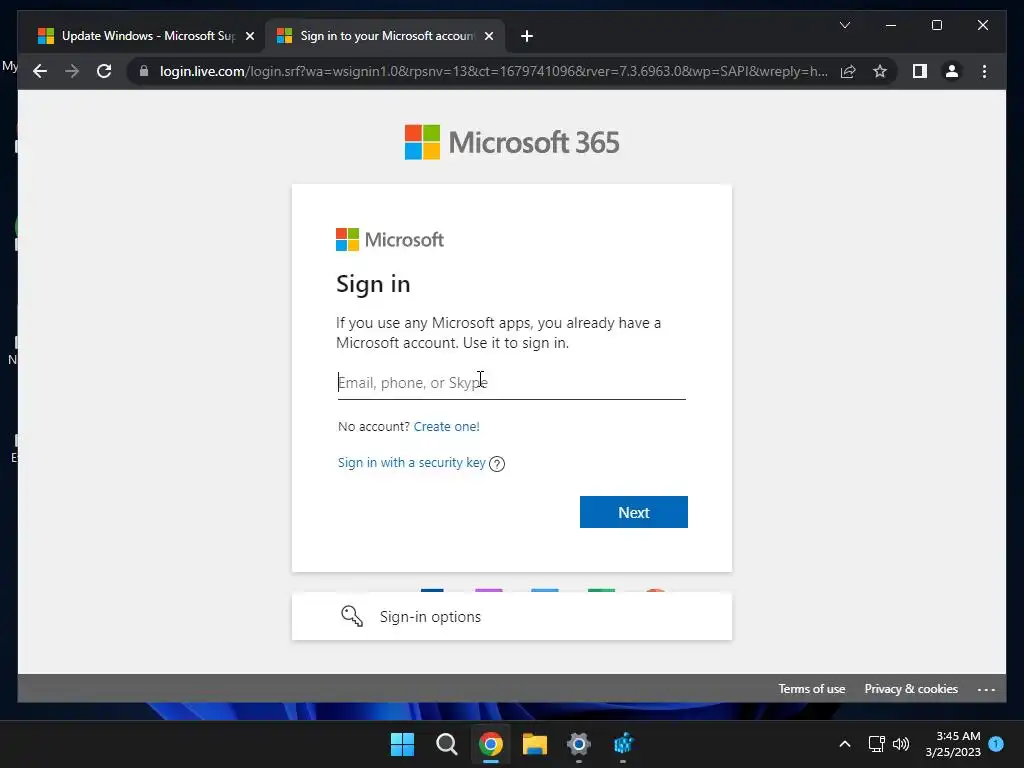Open Windows taskbar search

point(447,744)
